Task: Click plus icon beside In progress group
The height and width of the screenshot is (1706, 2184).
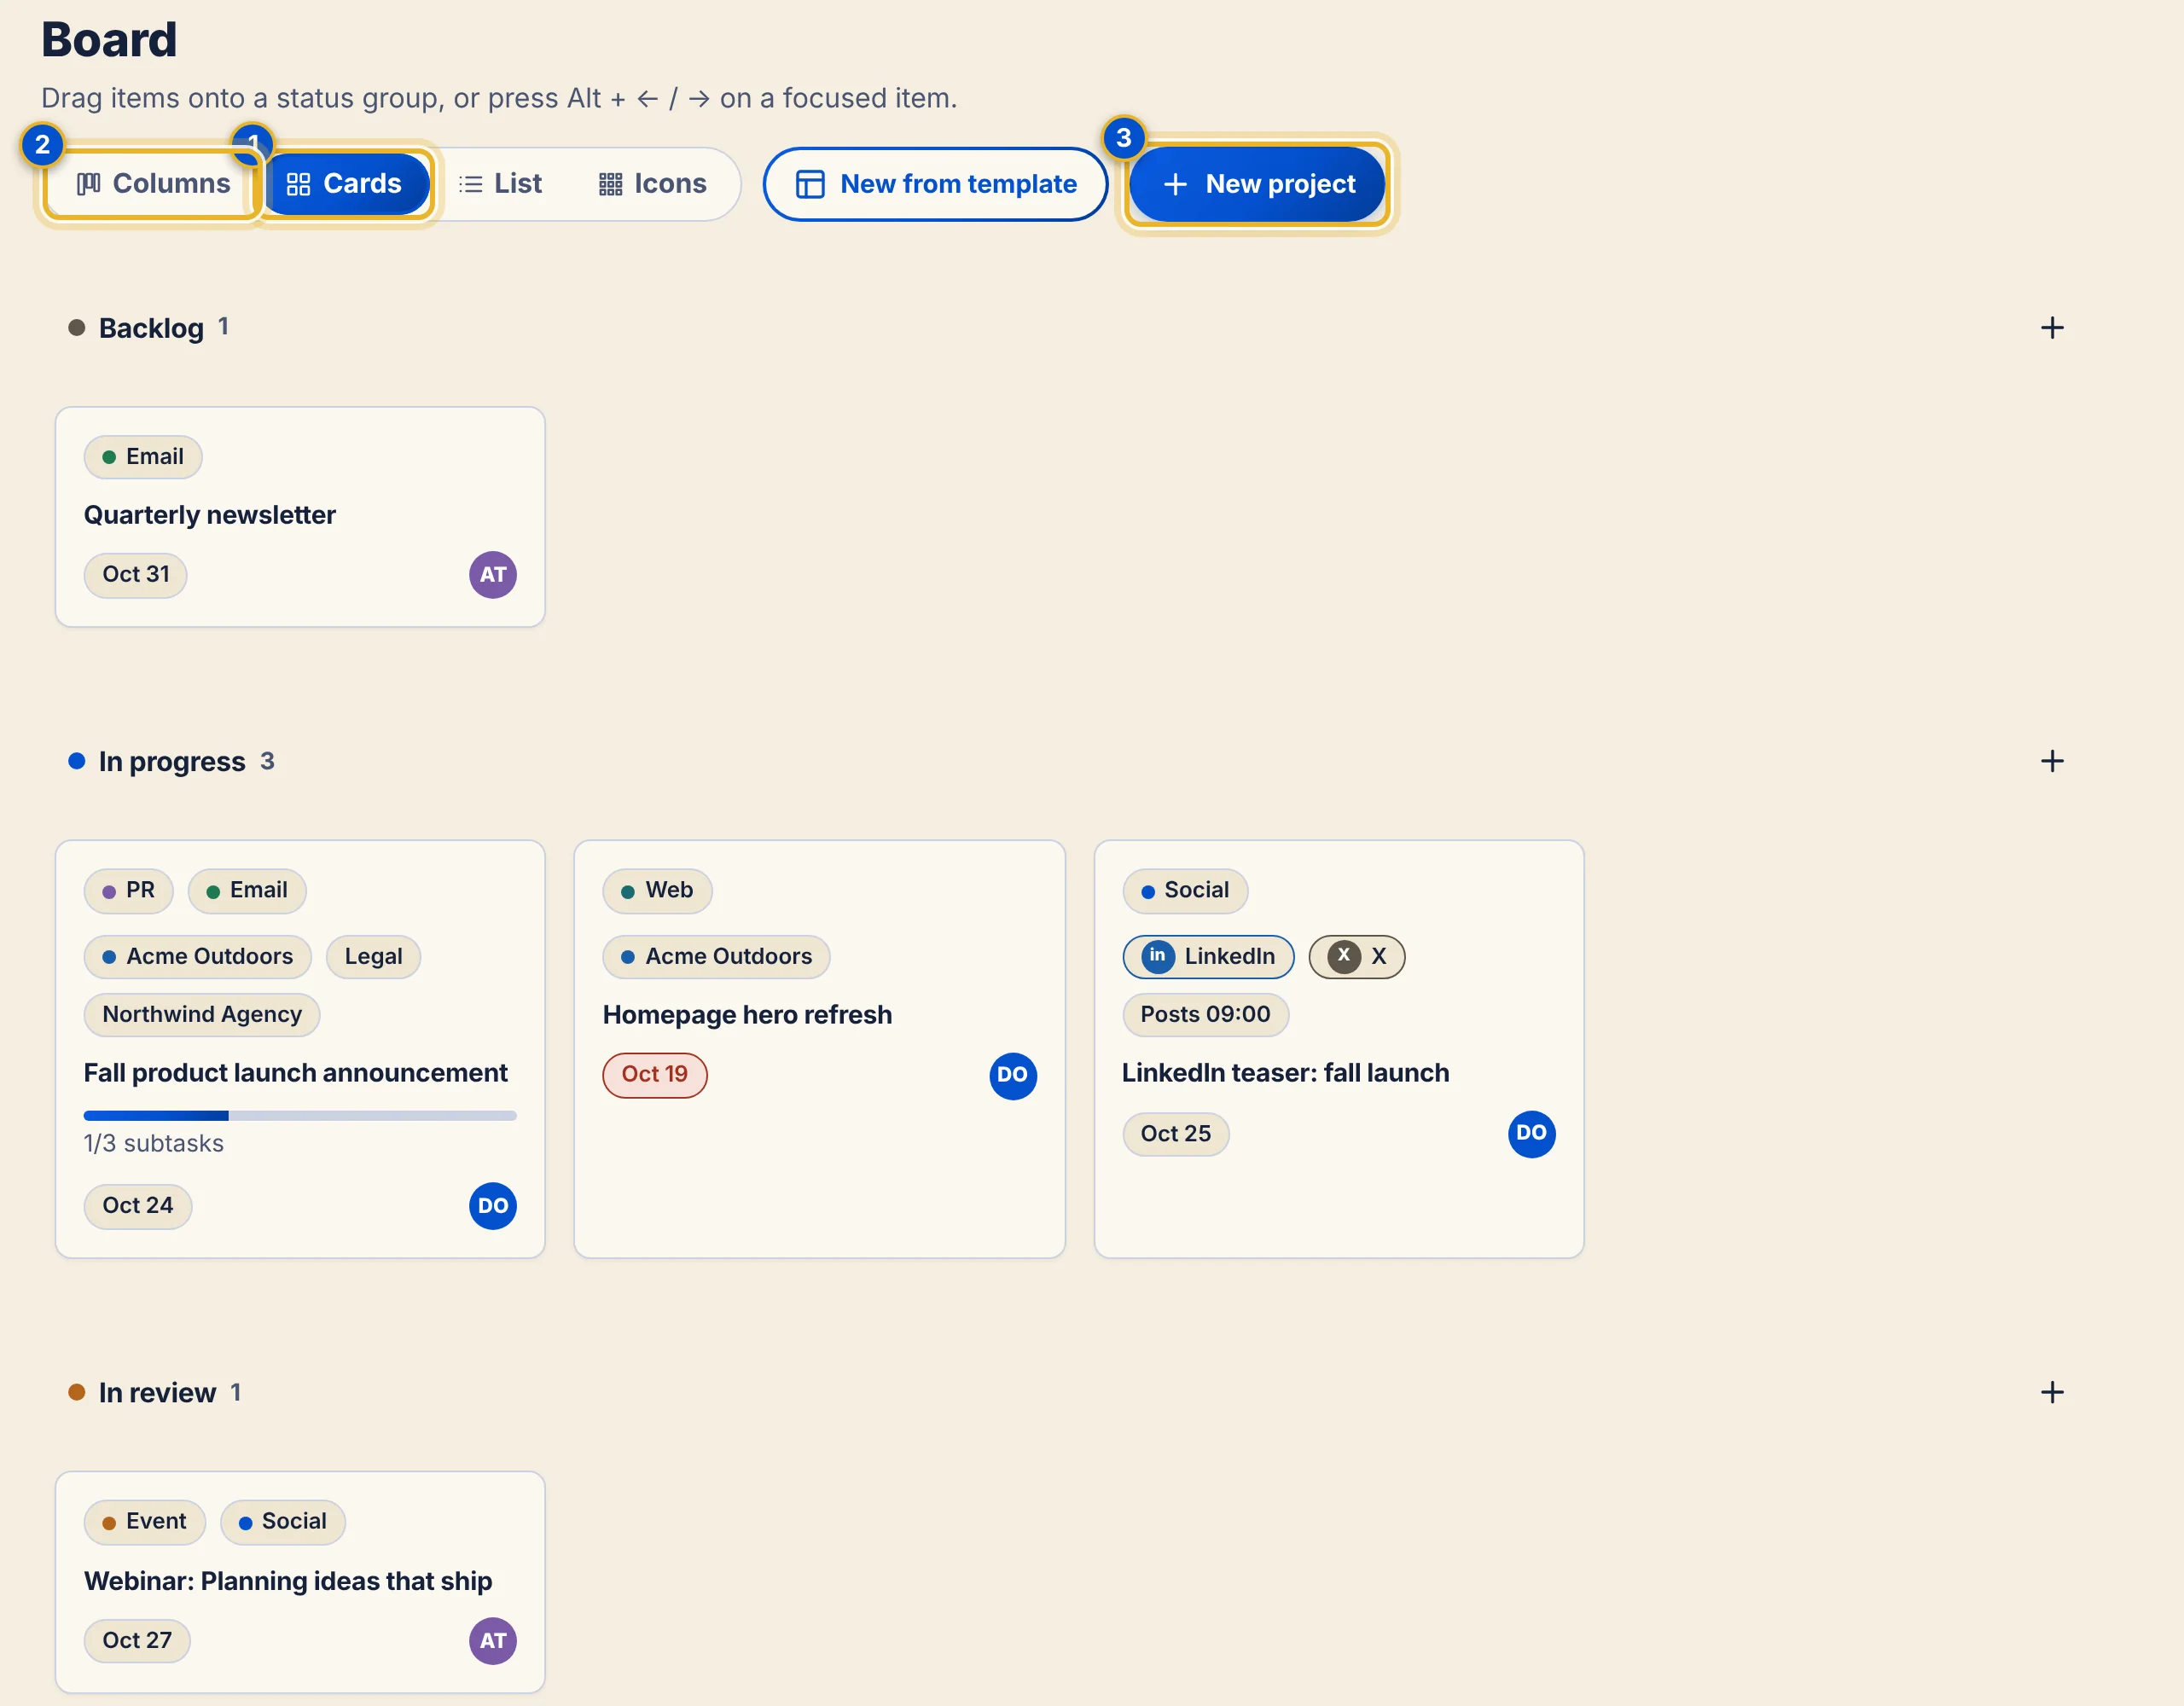Action: [2051, 761]
